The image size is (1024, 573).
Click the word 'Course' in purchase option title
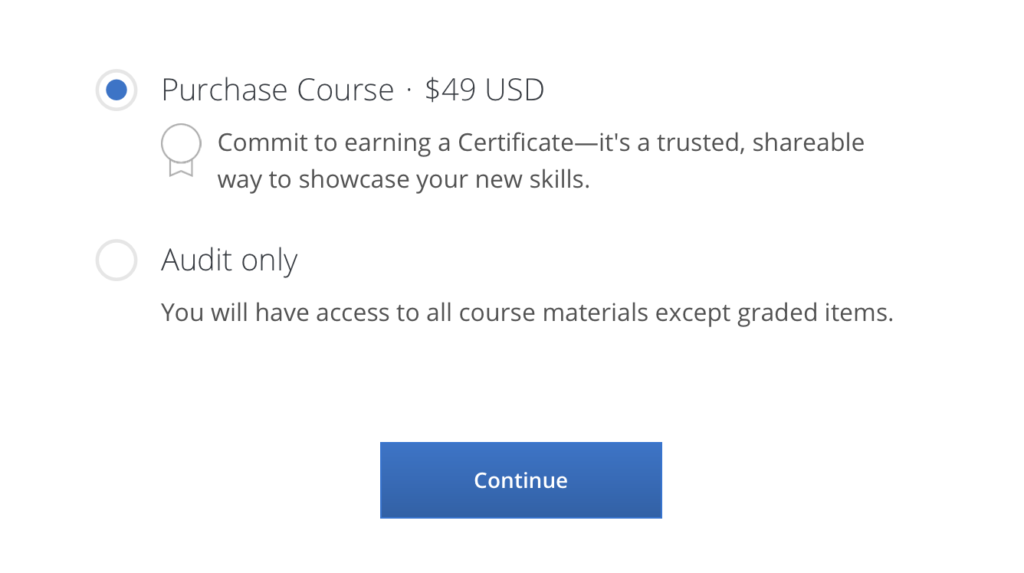[x=345, y=90]
